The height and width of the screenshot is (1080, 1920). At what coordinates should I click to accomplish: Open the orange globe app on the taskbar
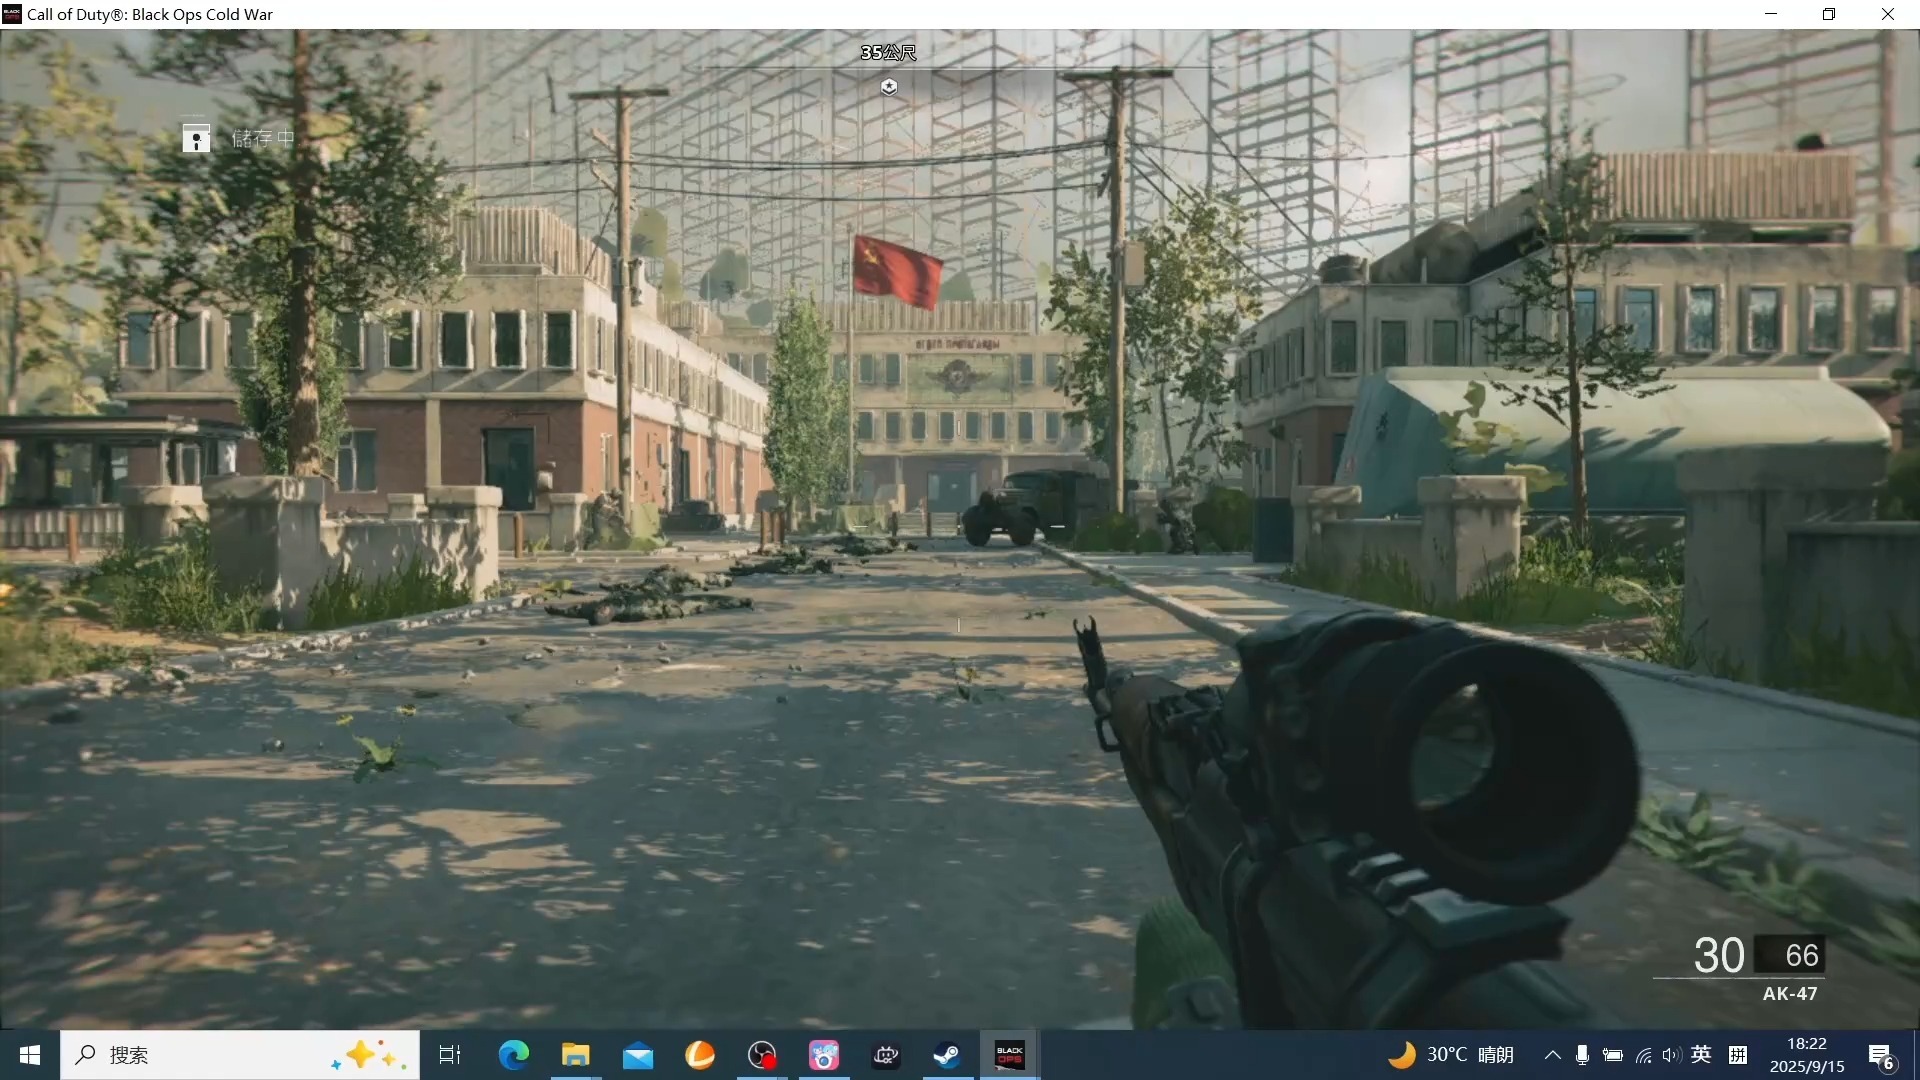700,1055
